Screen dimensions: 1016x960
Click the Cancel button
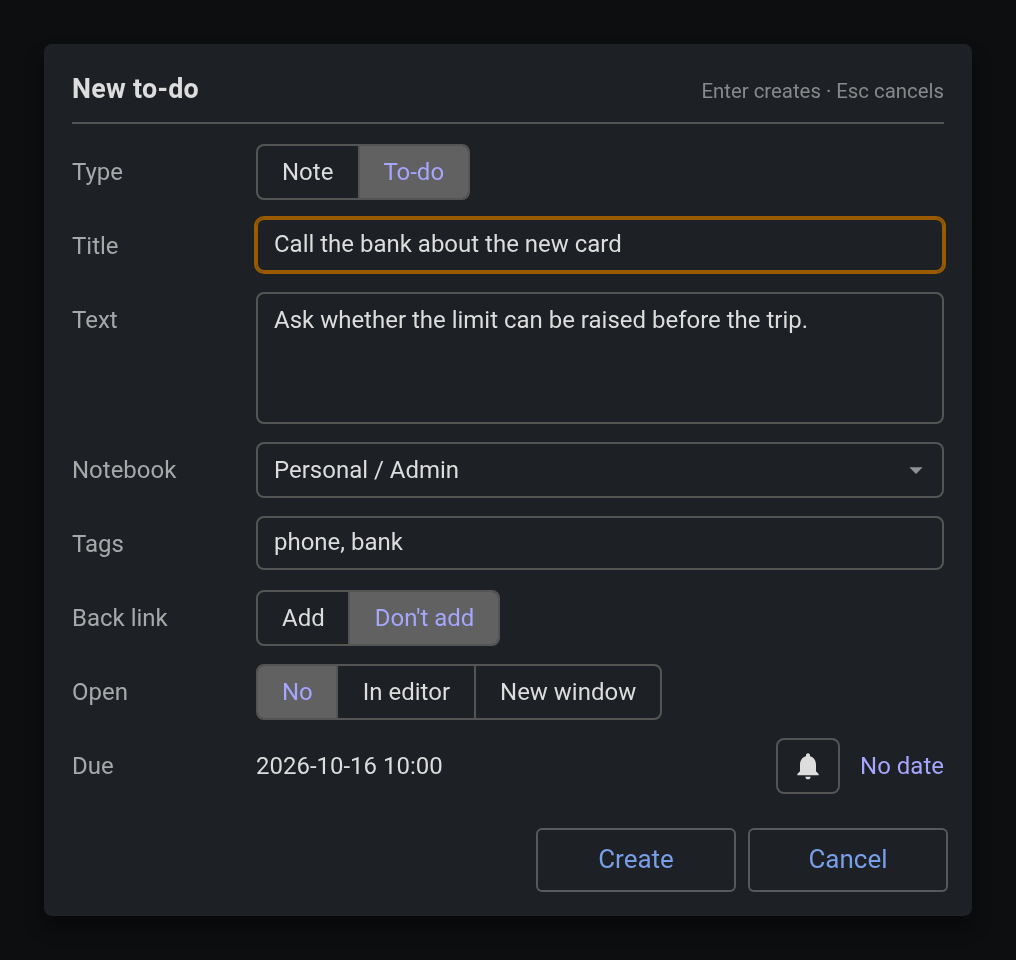(848, 860)
